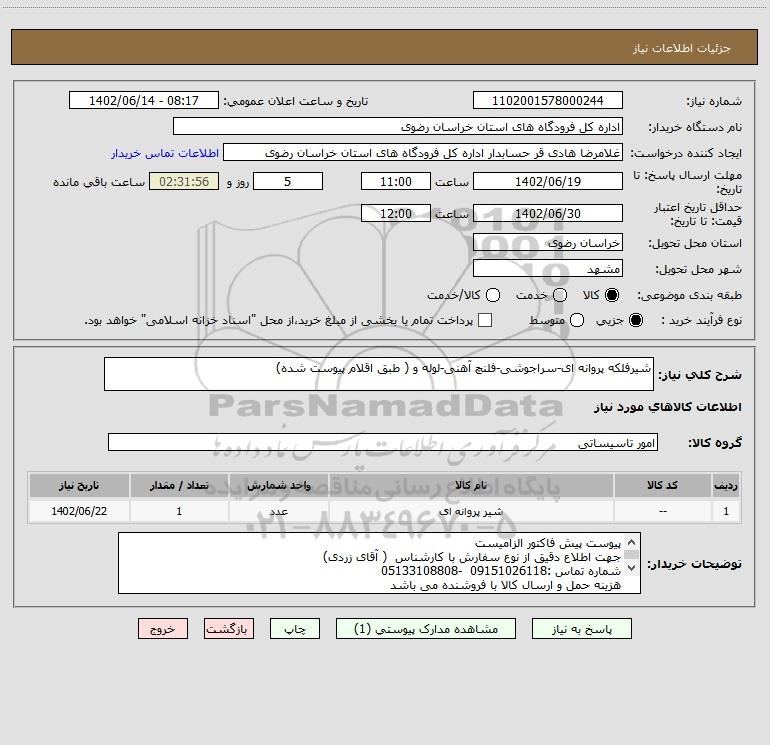Open مشاهده مدارک پیوستی (1) button
This screenshot has height=745, width=770.
[426, 629]
